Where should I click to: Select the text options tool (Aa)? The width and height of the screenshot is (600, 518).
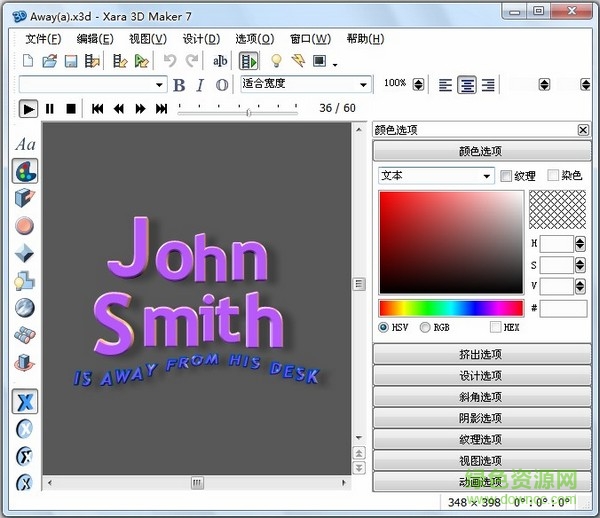tap(25, 145)
